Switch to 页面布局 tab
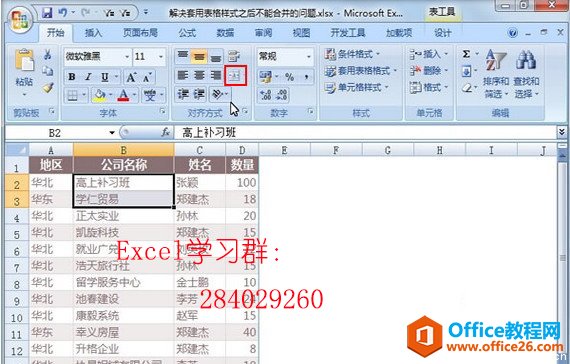 [140, 33]
